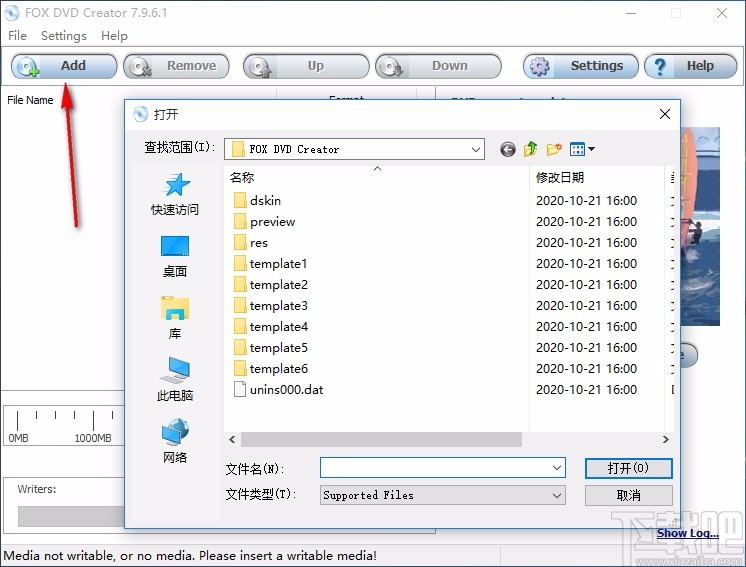
Task: Expand the file name dropdown arrow
Action: click(x=557, y=468)
